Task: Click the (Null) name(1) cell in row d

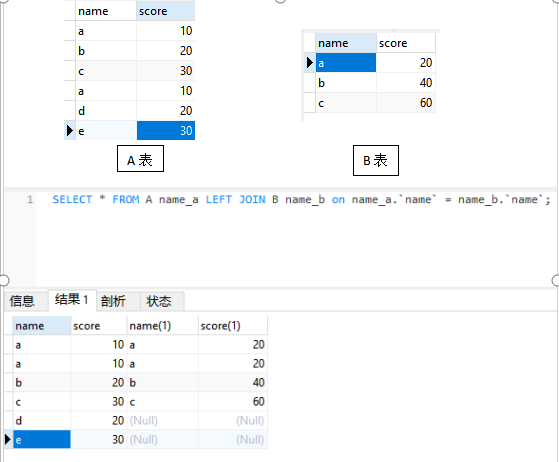Action: pos(162,421)
